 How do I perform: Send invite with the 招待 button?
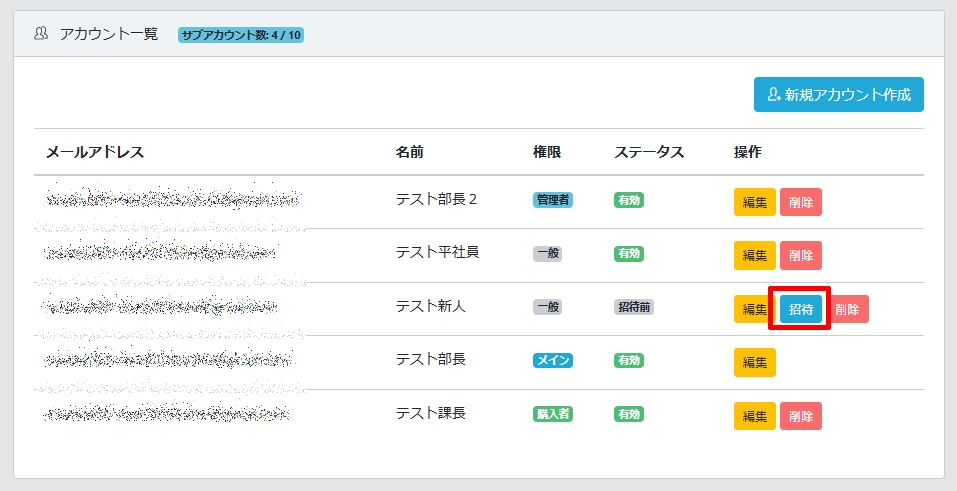click(800, 309)
